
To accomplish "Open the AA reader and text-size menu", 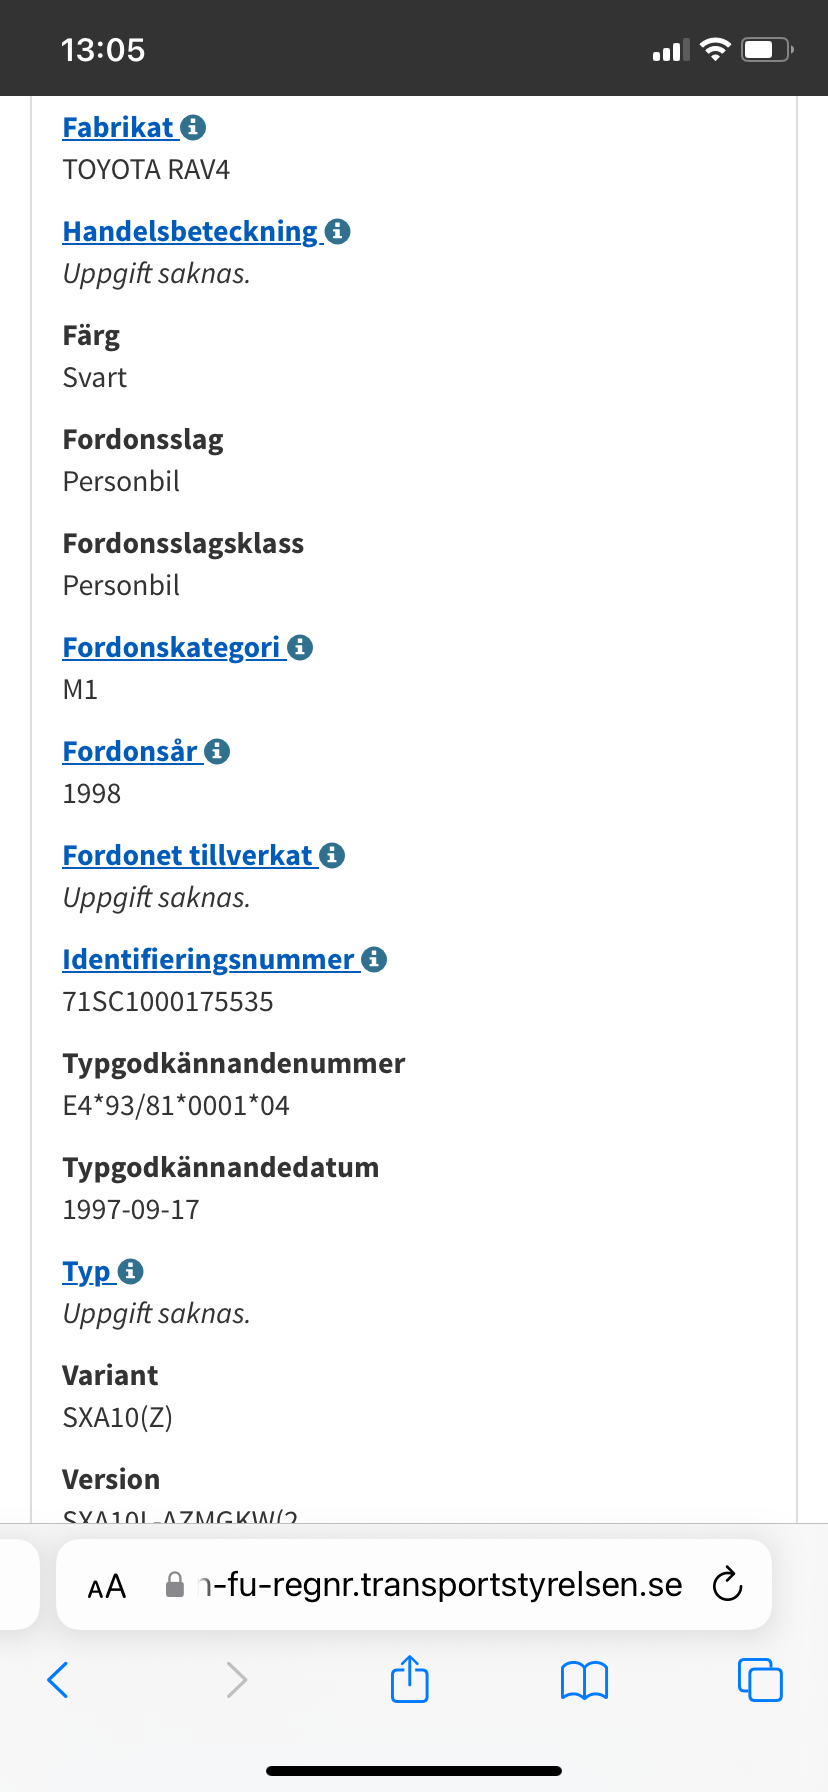I will point(107,1586).
